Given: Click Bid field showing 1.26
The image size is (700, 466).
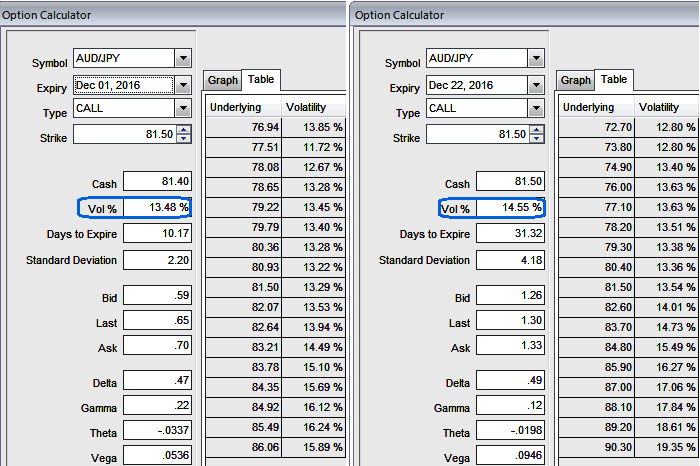Looking at the screenshot, I should pyautogui.click(x=511, y=295).
